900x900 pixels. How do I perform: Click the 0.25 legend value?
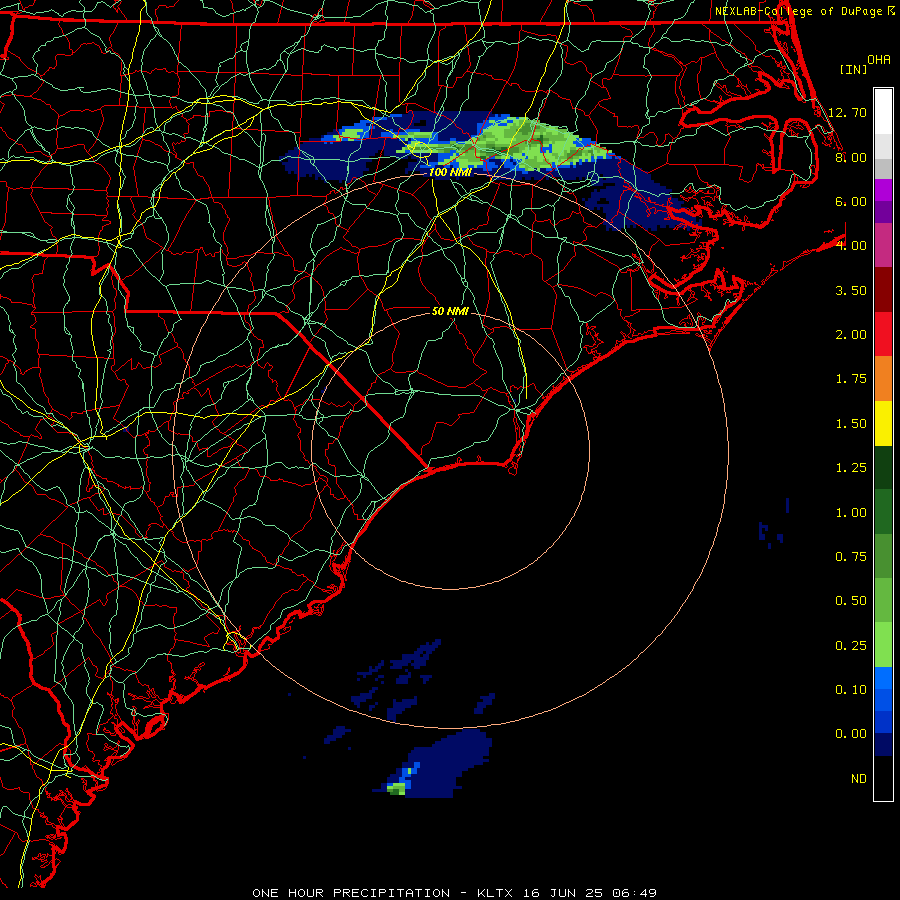click(851, 646)
